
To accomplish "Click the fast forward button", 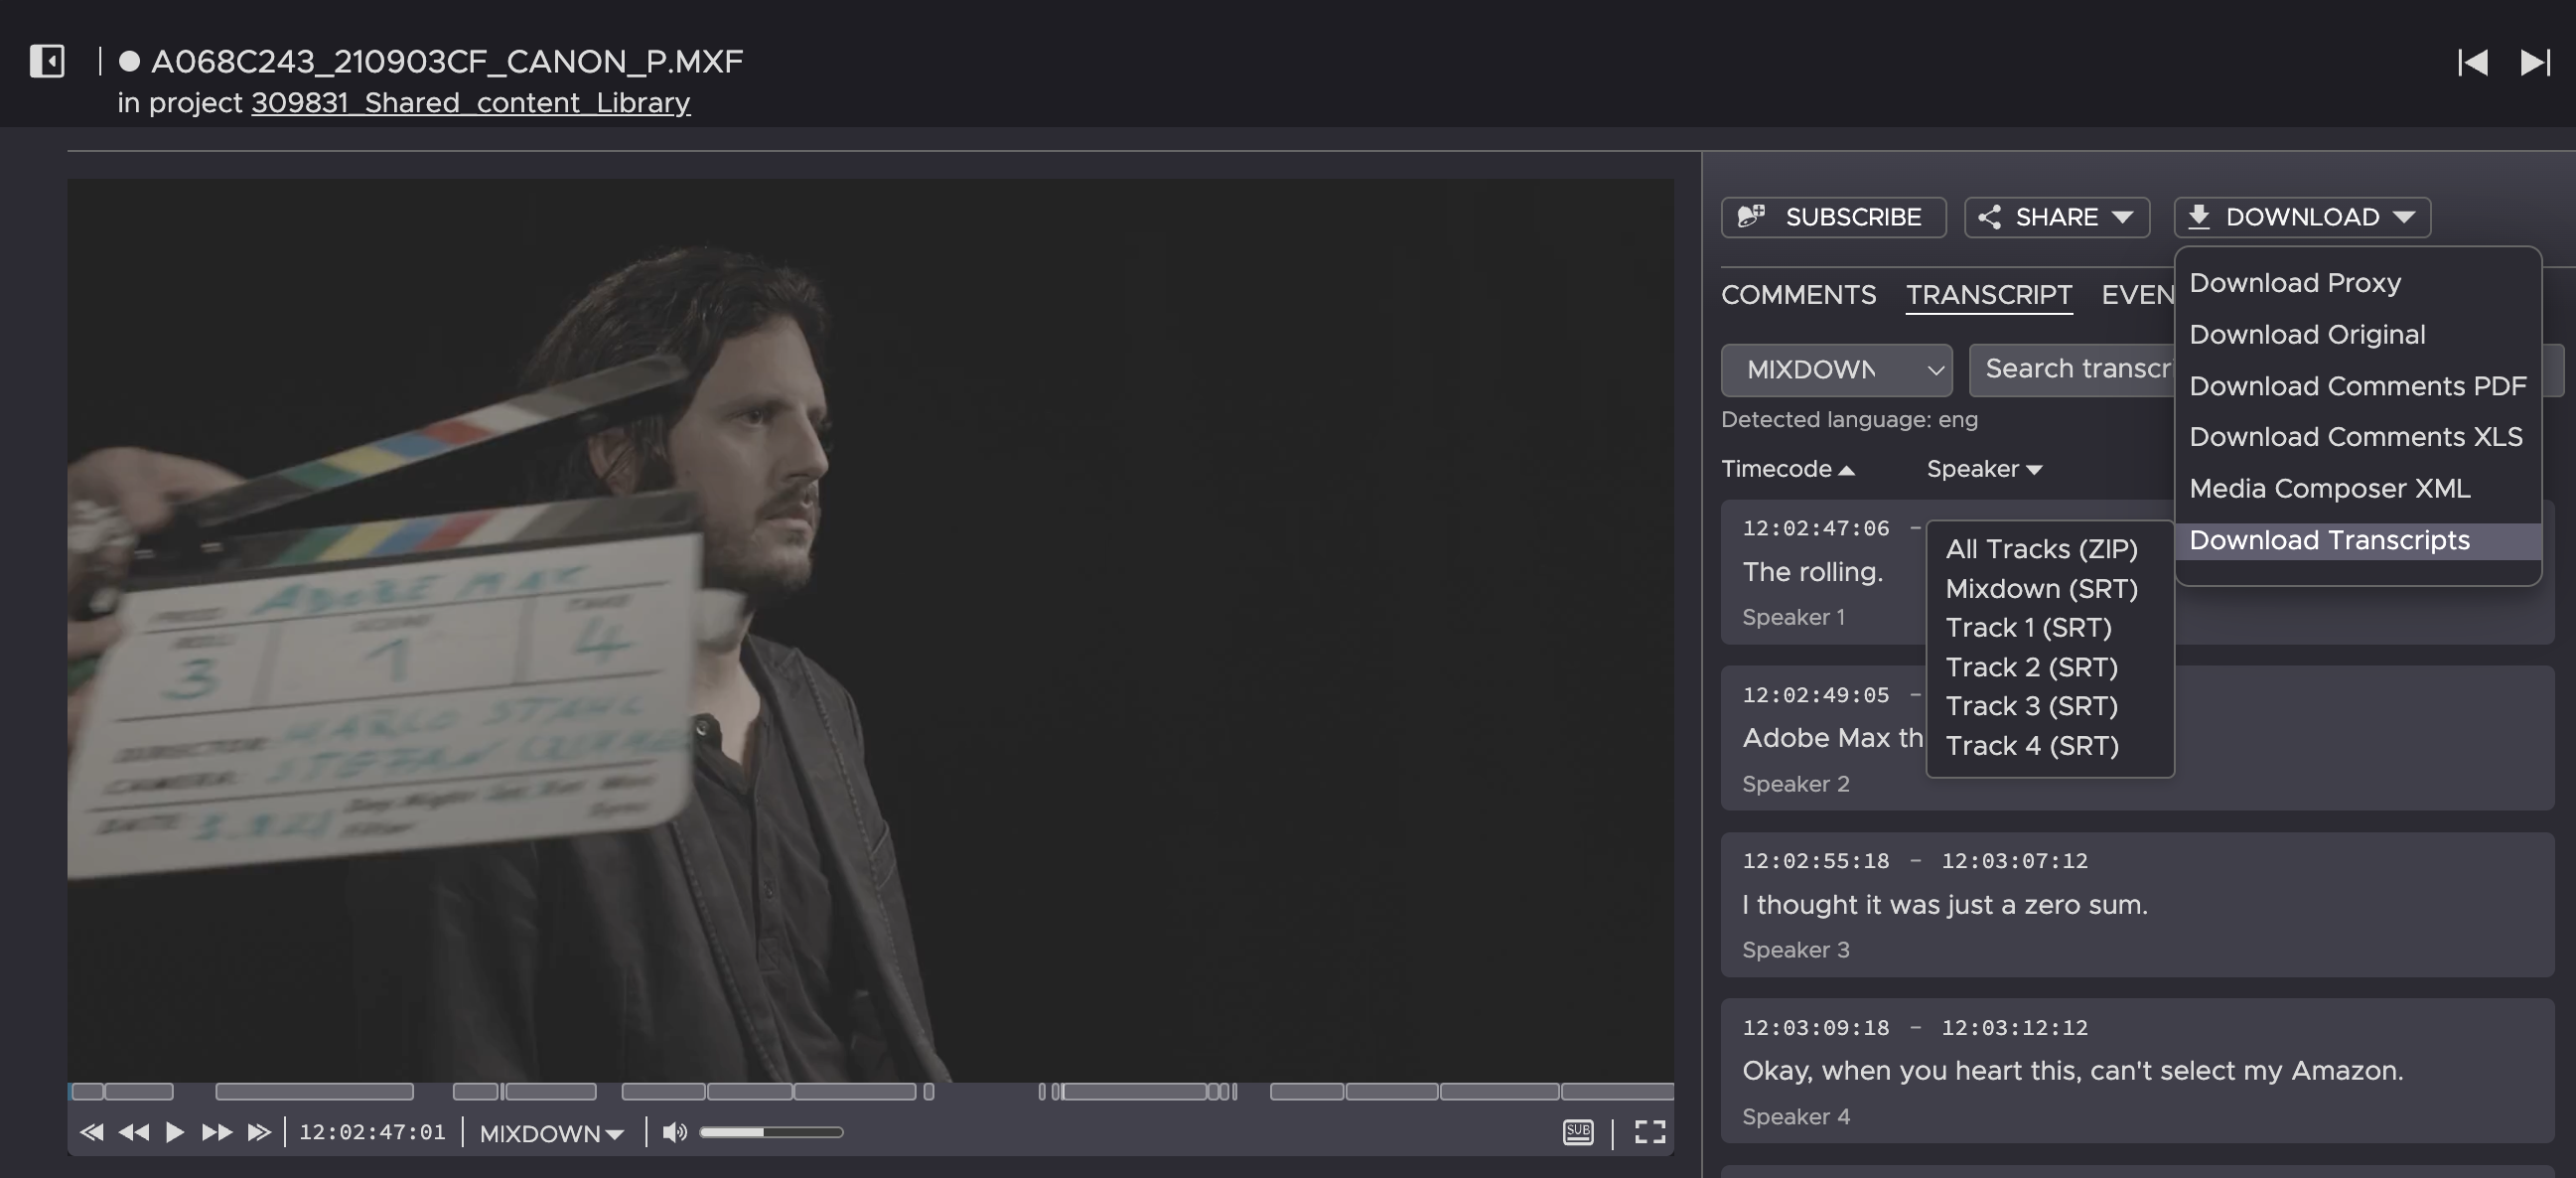I will click(216, 1132).
